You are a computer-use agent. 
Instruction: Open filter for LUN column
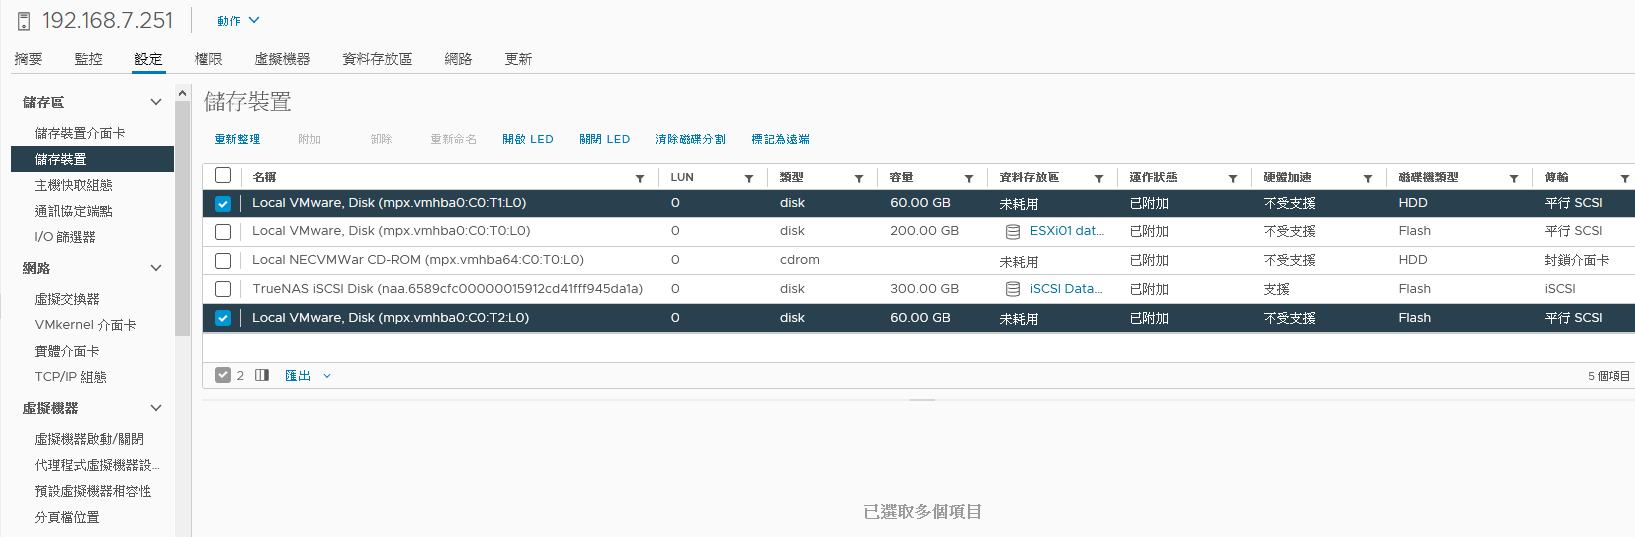[x=749, y=178]
